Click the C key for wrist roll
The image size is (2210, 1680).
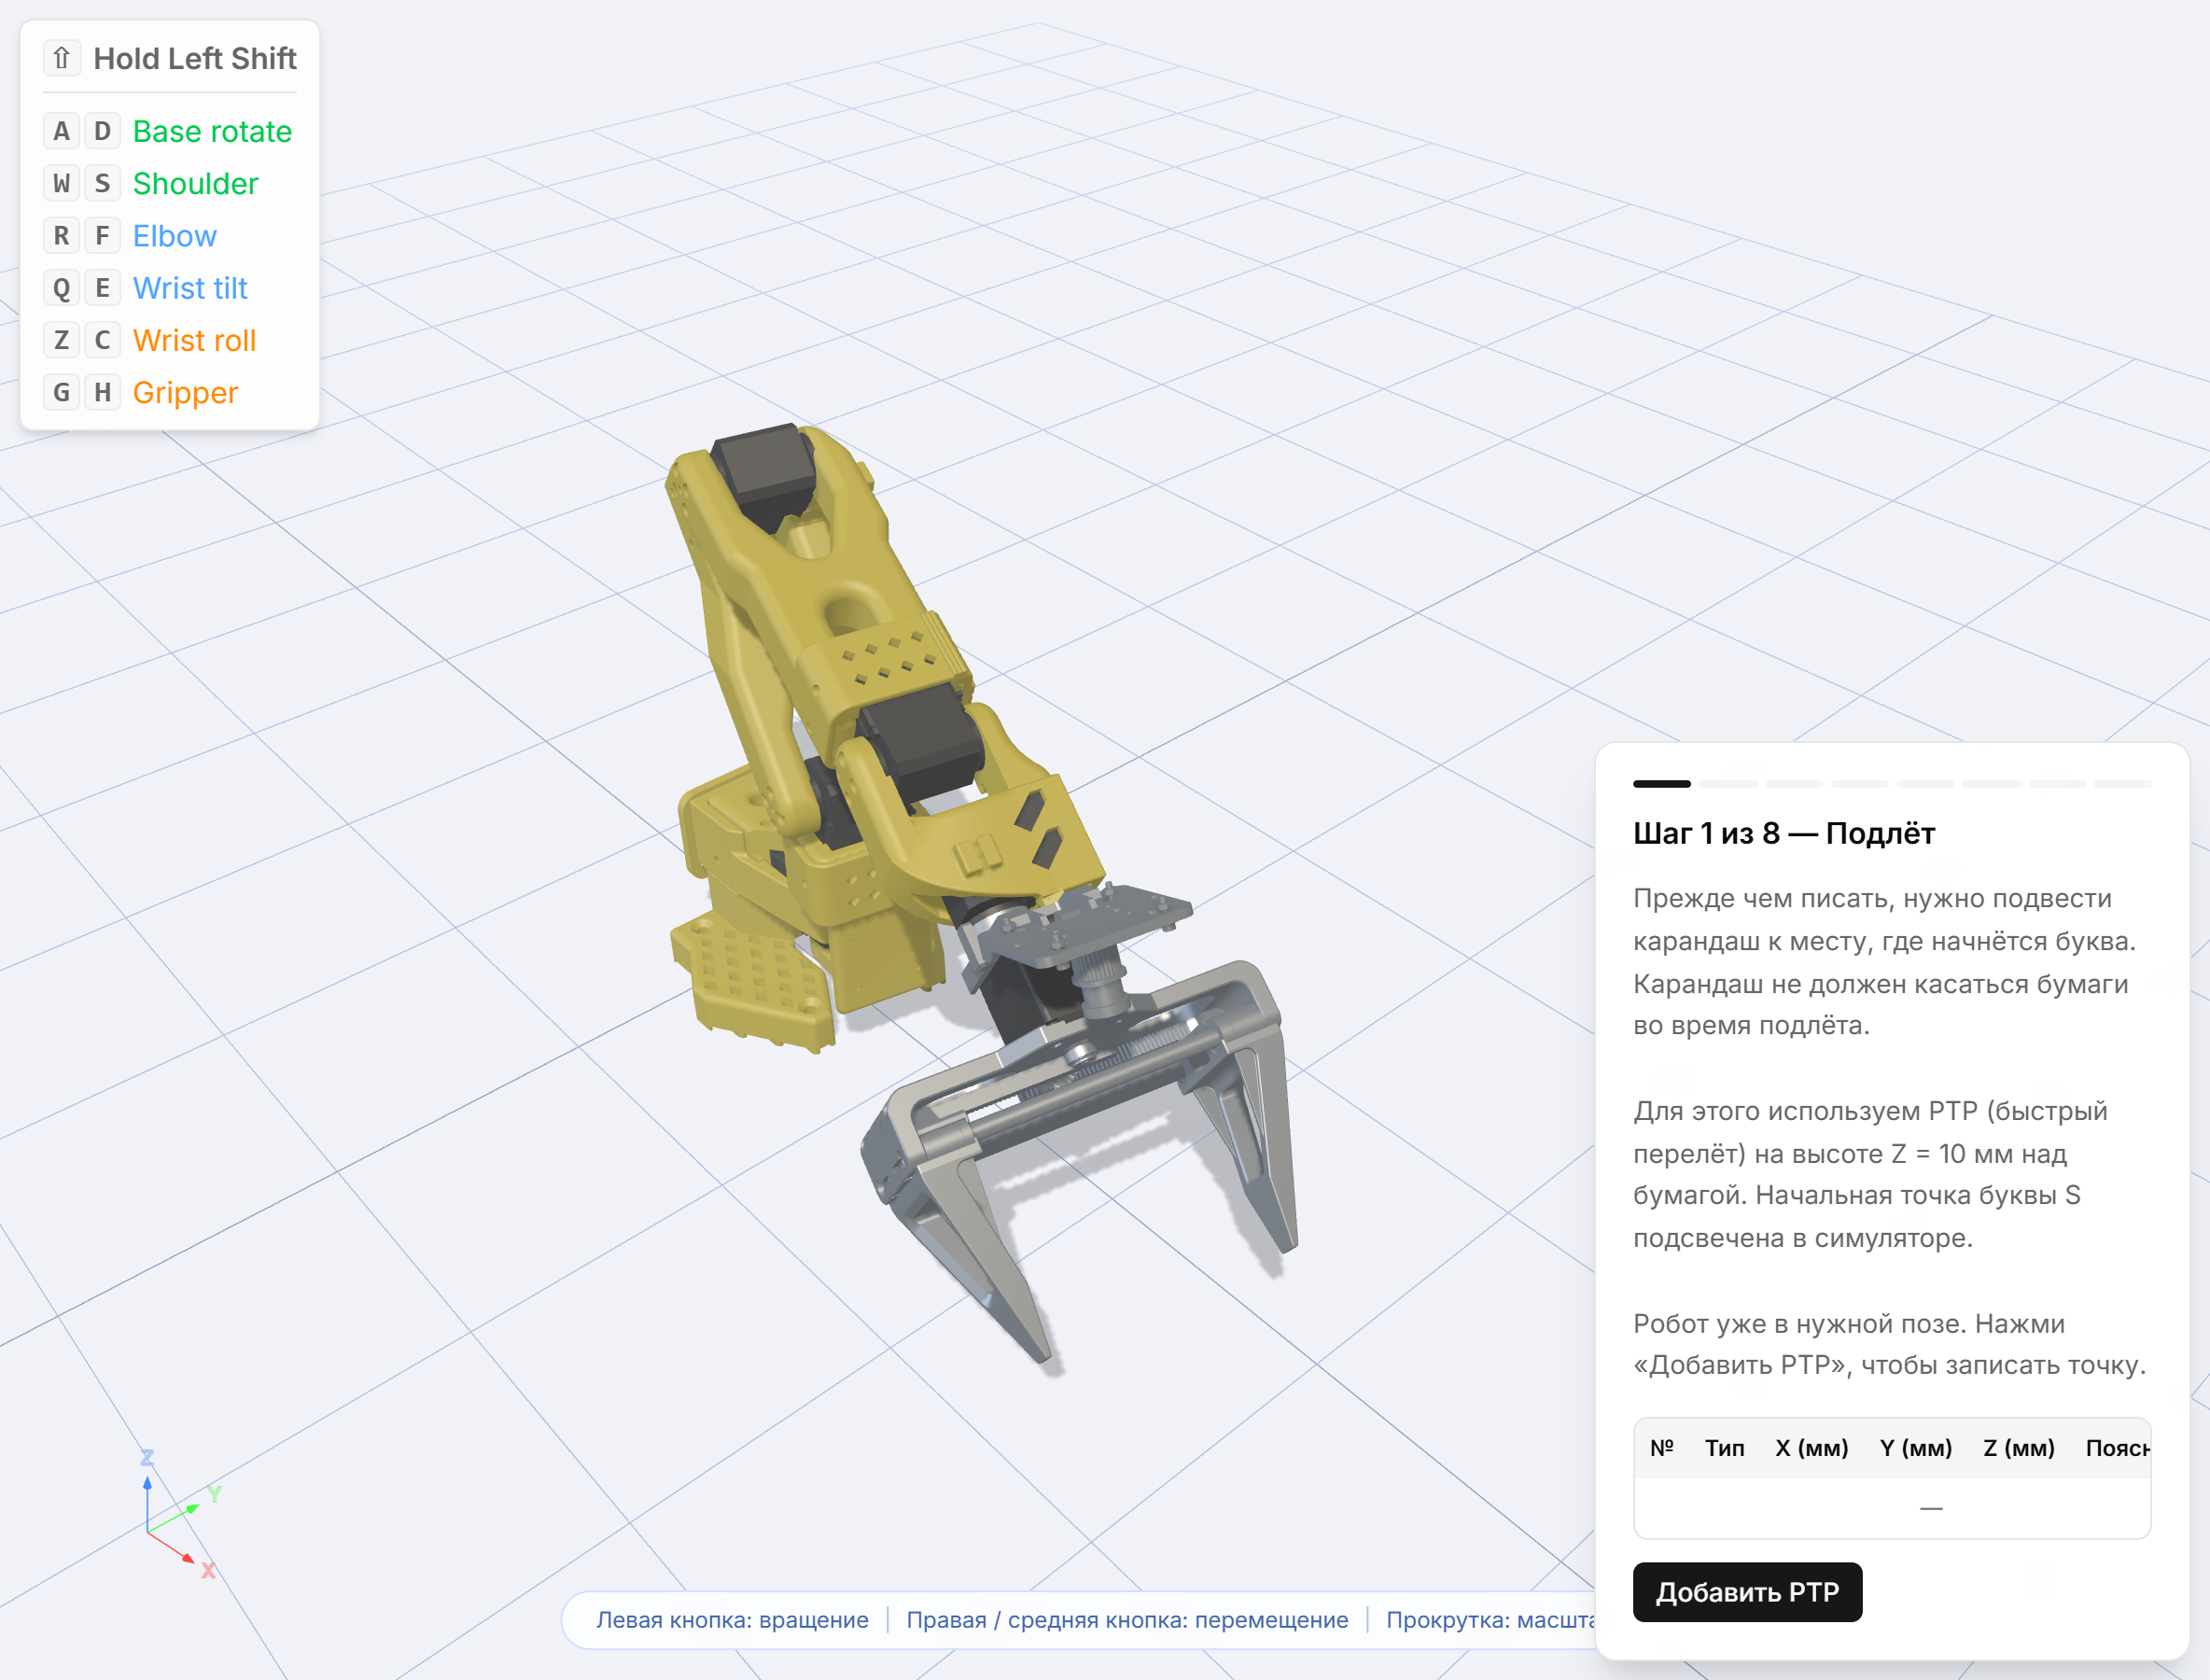[102, 340]
